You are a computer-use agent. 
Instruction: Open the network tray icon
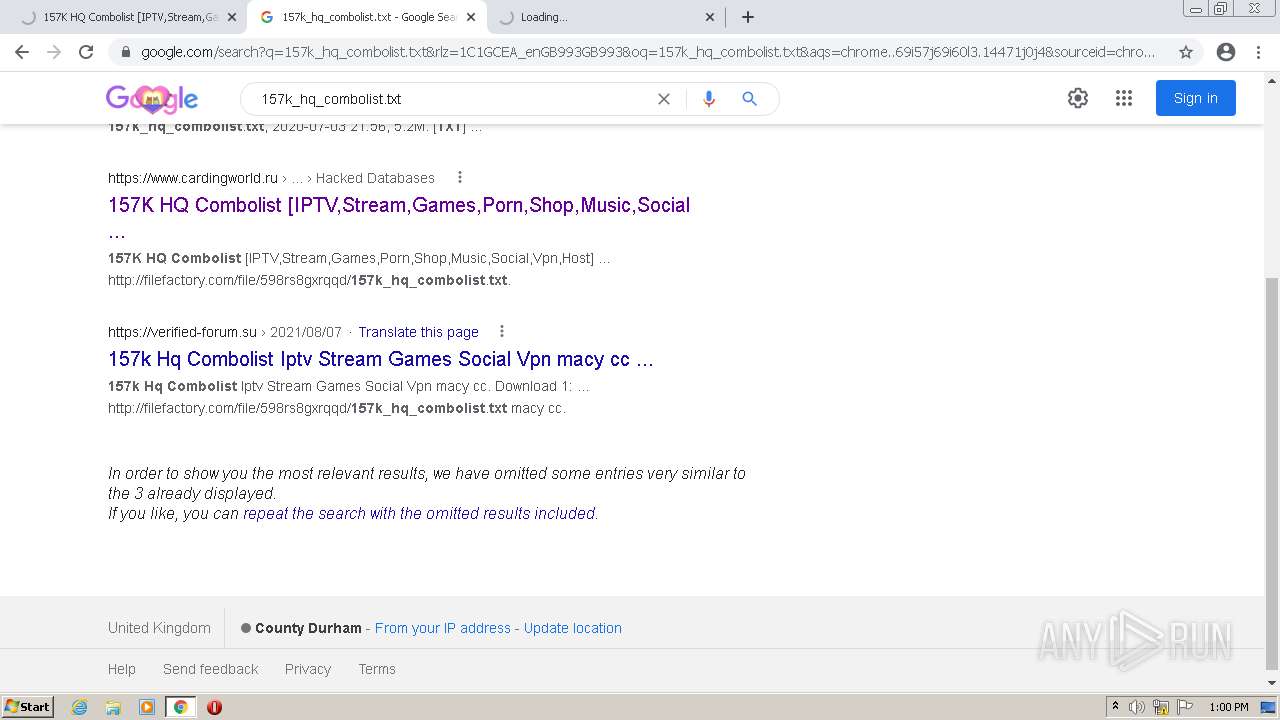(1161, 707)
